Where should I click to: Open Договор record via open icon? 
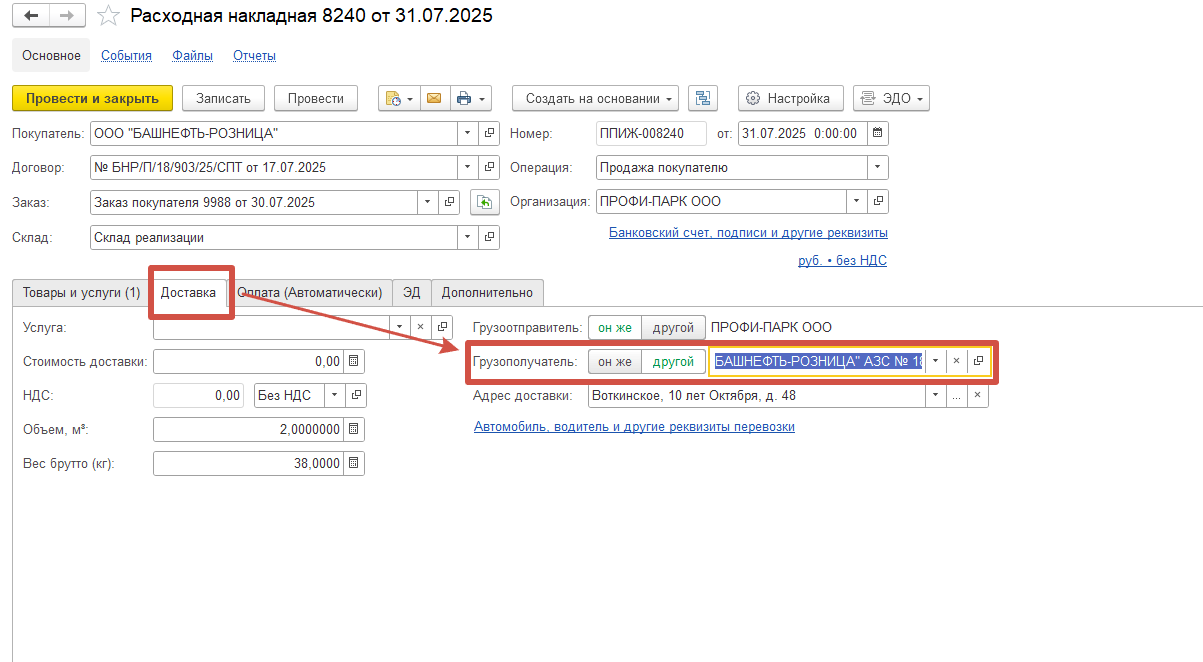pyautogui.click(x=490, y=167)
